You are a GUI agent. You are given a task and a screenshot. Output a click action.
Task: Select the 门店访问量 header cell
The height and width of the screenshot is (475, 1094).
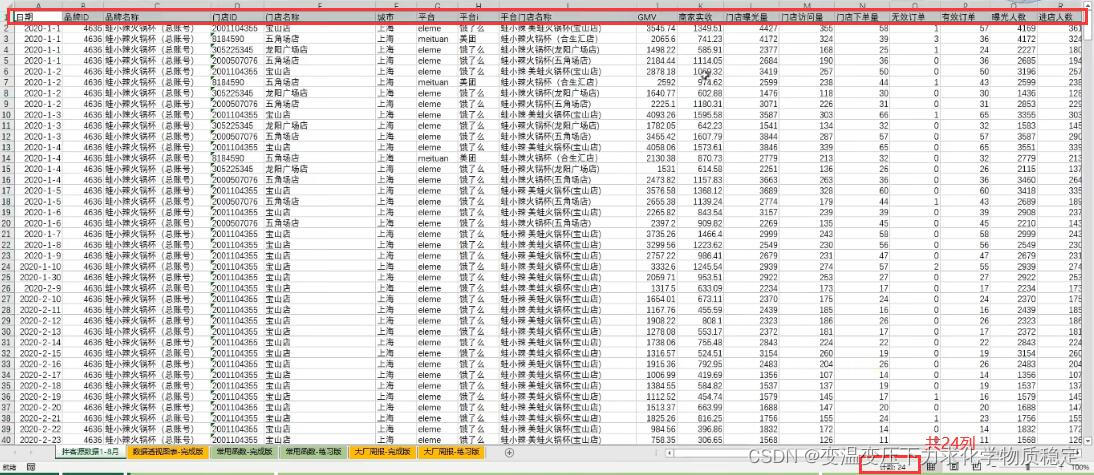click(807, 15)
